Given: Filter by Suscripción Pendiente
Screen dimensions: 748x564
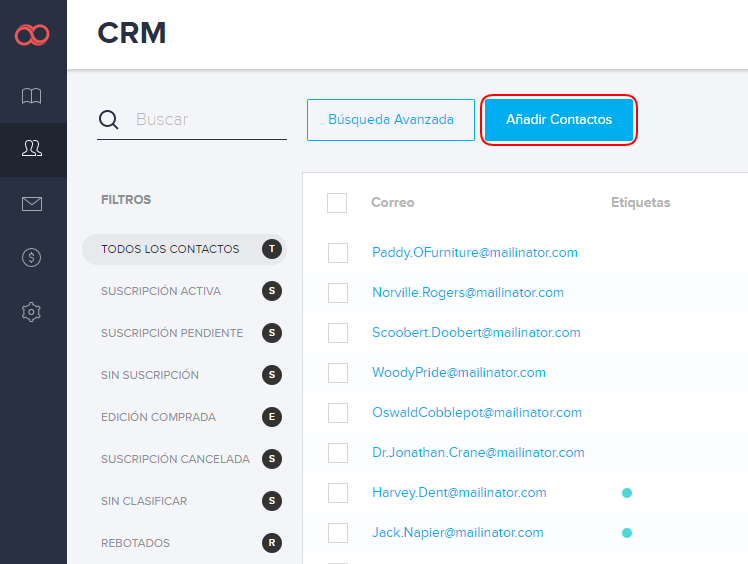Looking at the screenshot, I should [x=171, y=333].
